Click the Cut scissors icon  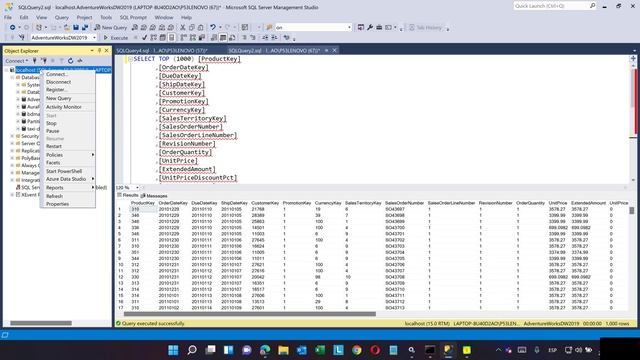182,27
